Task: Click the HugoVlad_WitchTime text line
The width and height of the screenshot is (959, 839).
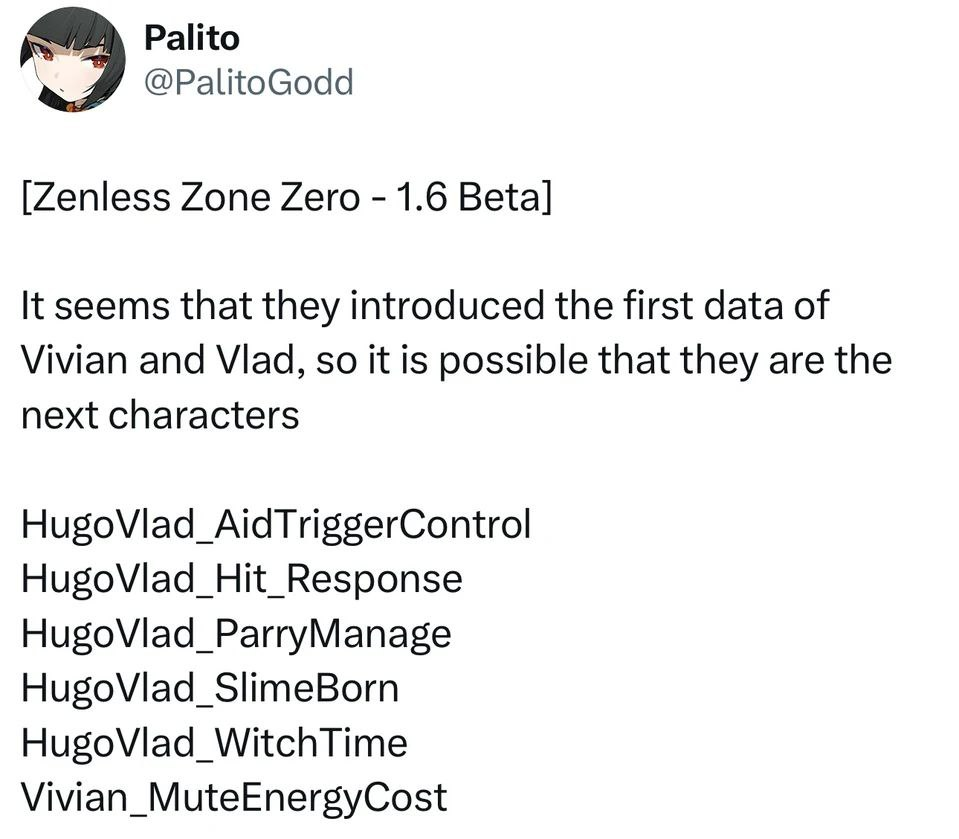Action: click(214, 742)
